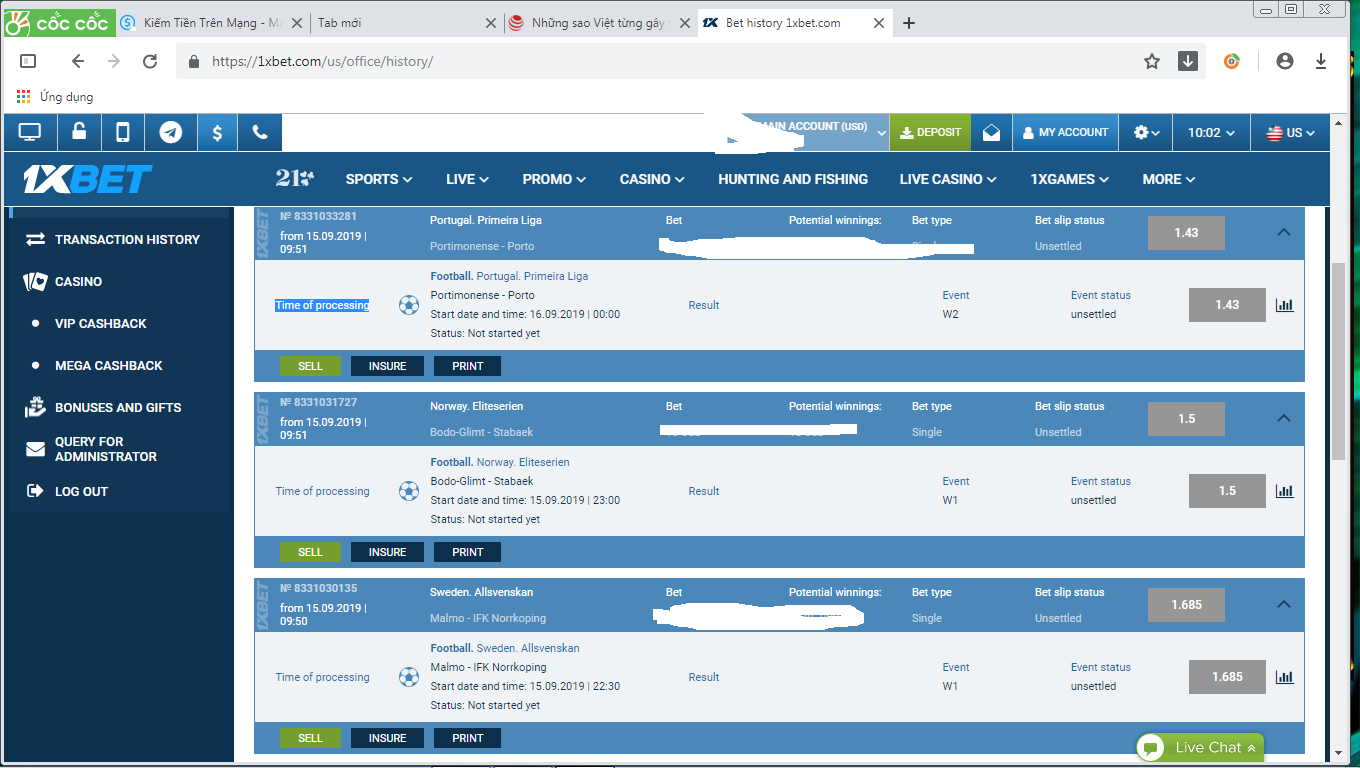
Task: Open the MORE menu
Action: coord(1169,179)
